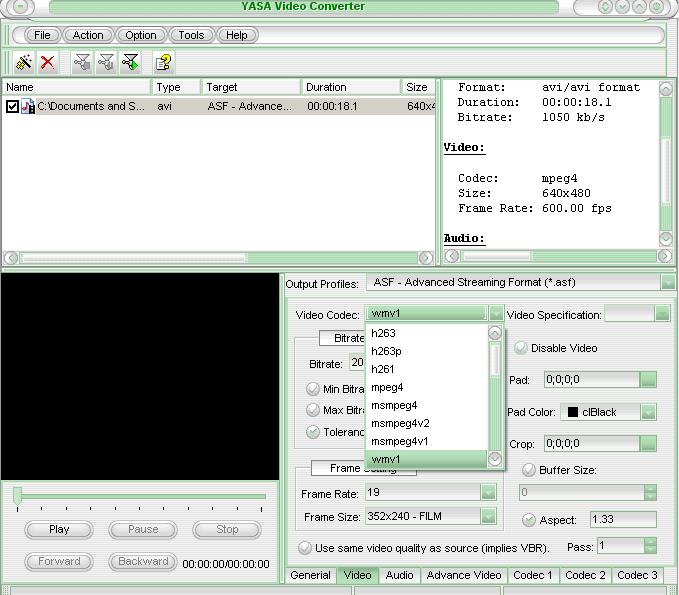Click the Aspect value field 1.33
The image size is (679, 595).
tap(623, 520)
